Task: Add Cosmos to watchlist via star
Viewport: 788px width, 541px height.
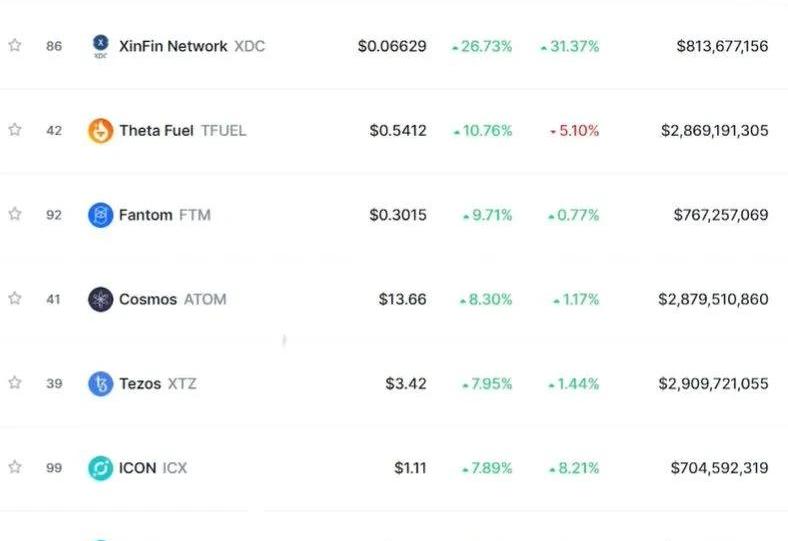Action: coord(15,298)
